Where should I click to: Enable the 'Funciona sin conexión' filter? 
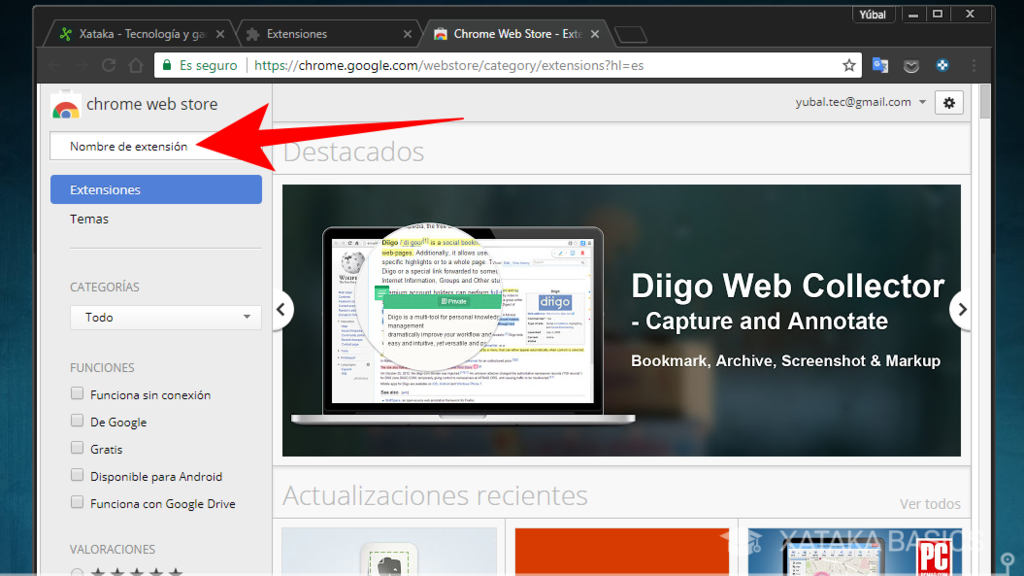77,393
